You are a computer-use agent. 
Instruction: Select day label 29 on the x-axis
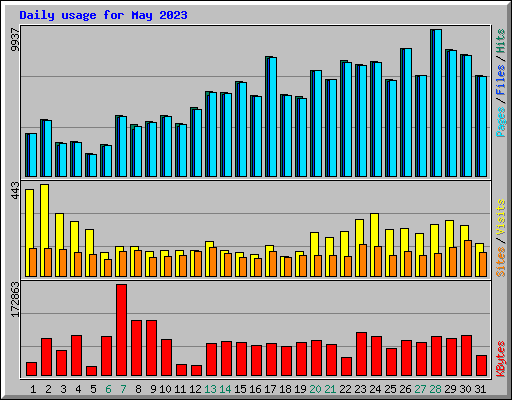[x=450, y=389]
